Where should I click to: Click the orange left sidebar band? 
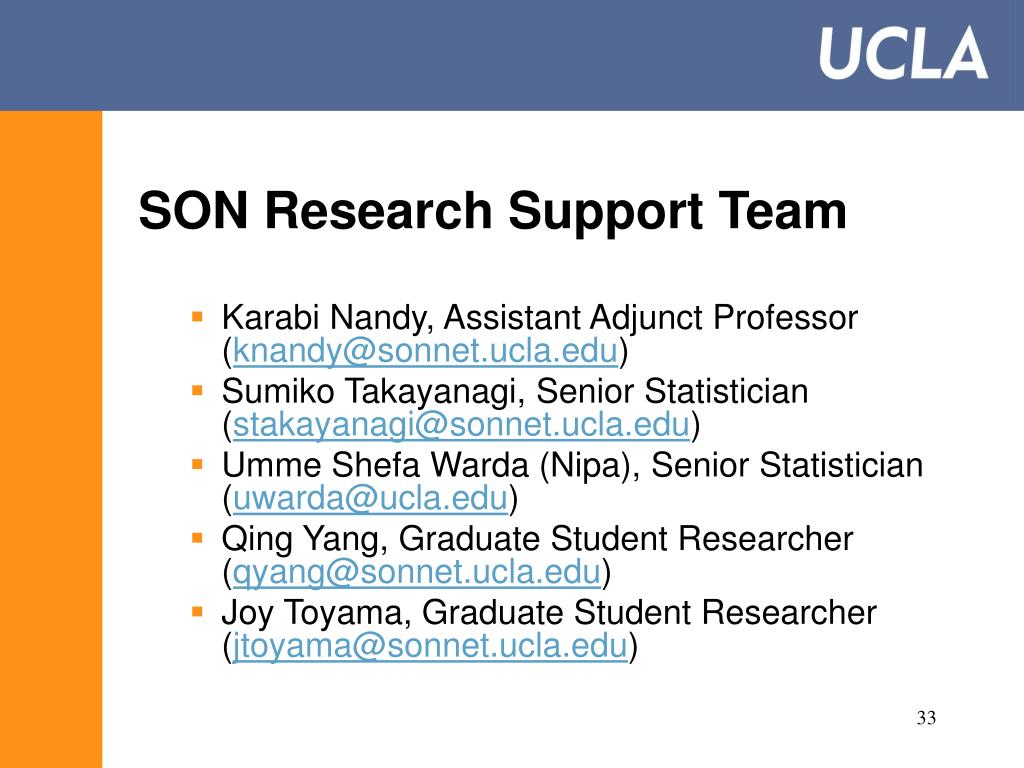click(x=51, y=439)
